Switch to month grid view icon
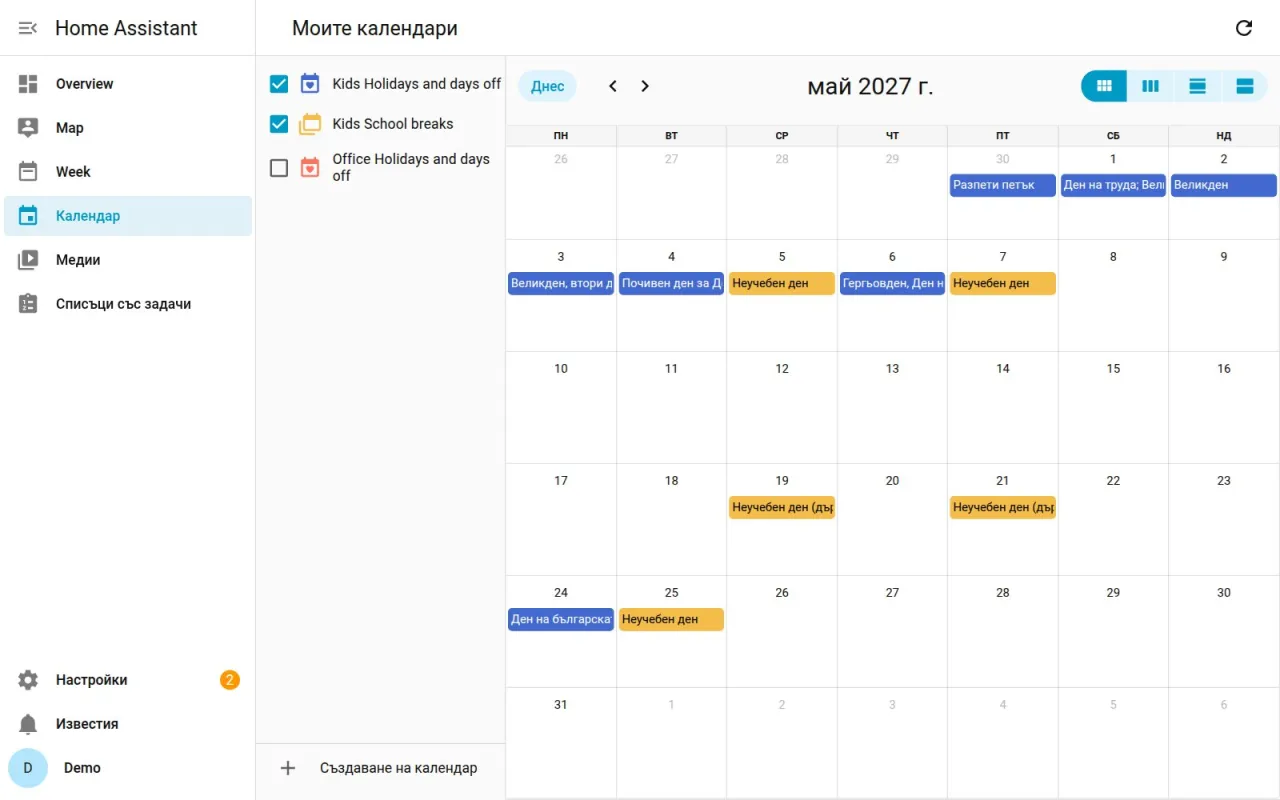Screen dimensions: 1280x800 [1104, 86]
